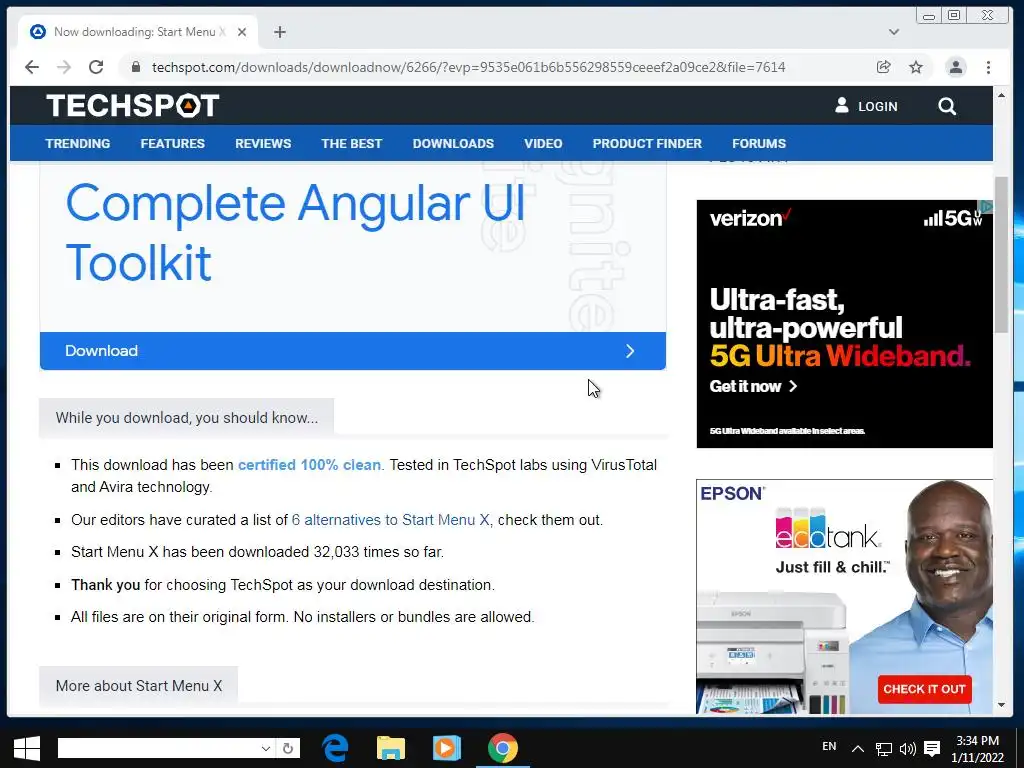Go back using the browser back arrow
The image size is (1024, 768).
point(32,67)
